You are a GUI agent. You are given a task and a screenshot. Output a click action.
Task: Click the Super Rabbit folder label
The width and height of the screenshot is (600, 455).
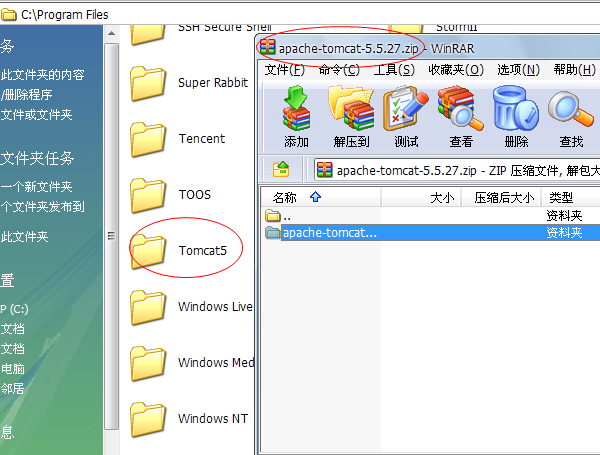click(213, 83)
